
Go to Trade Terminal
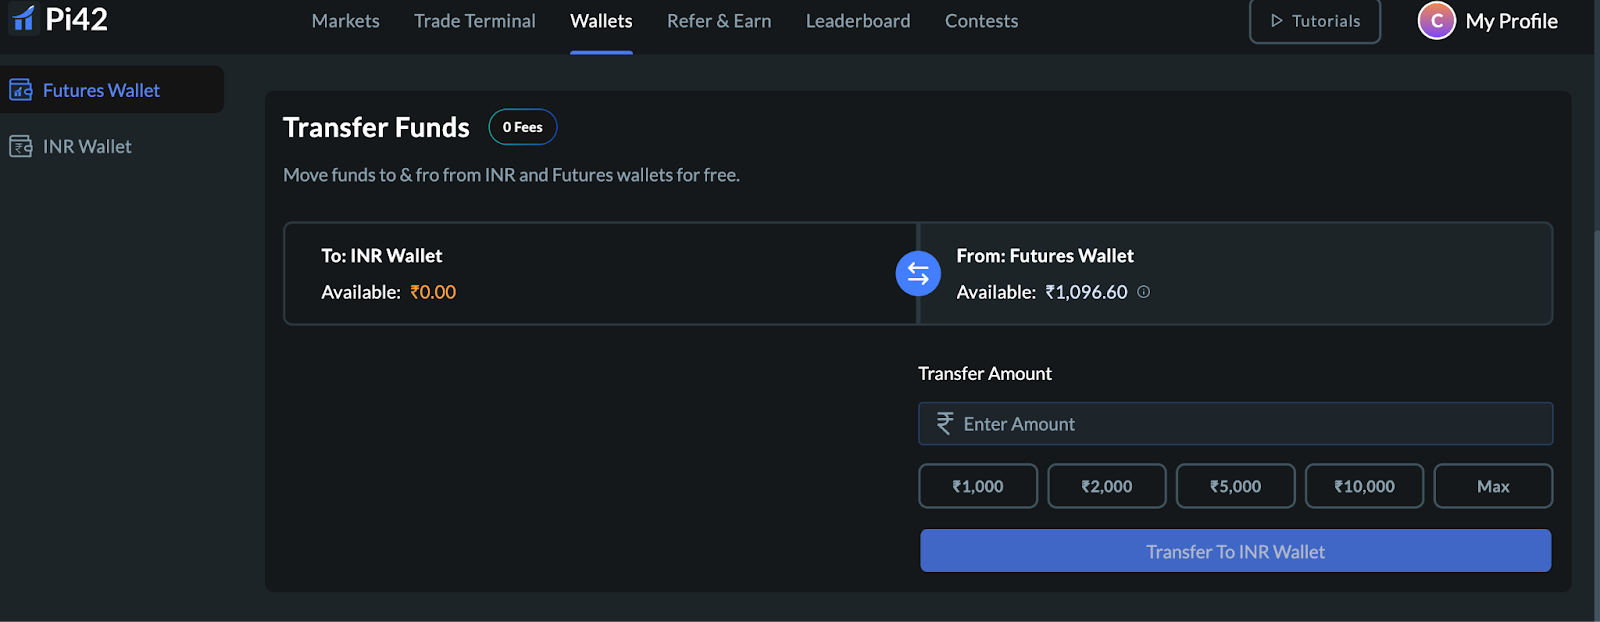[x=475, y=21]
